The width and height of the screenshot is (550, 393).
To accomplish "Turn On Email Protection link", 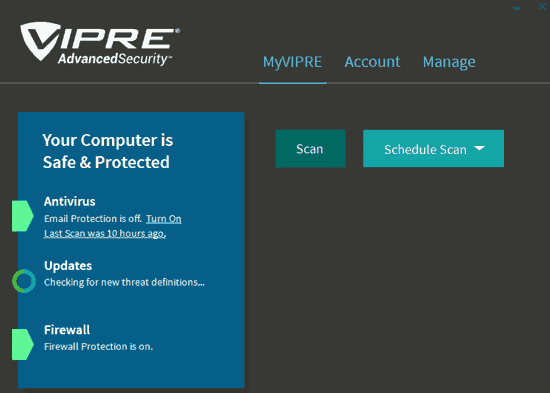I will [x=164, y=219].
